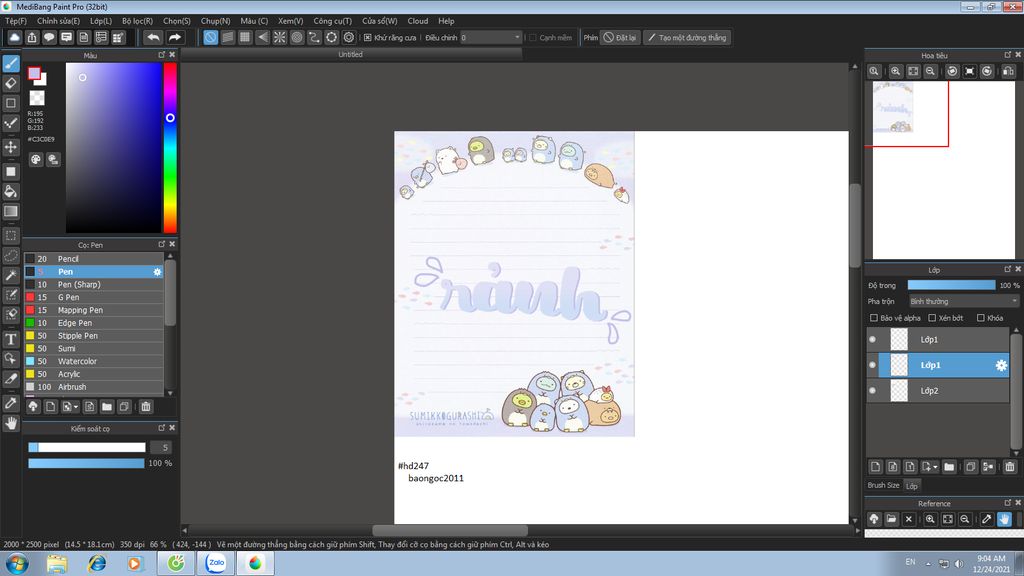The width and height of the screenshot is (1024, 576).
Task: Pick the eyedropper in Reference panel
Action: (987, 519)
